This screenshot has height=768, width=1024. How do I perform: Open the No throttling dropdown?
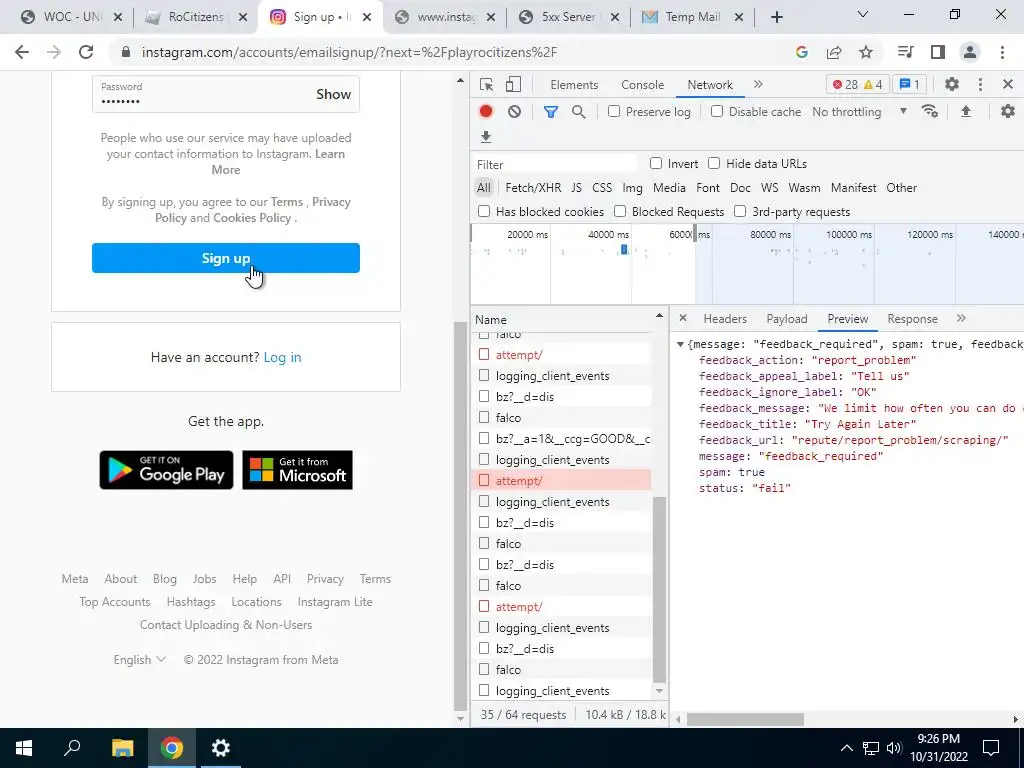[859, 112]
